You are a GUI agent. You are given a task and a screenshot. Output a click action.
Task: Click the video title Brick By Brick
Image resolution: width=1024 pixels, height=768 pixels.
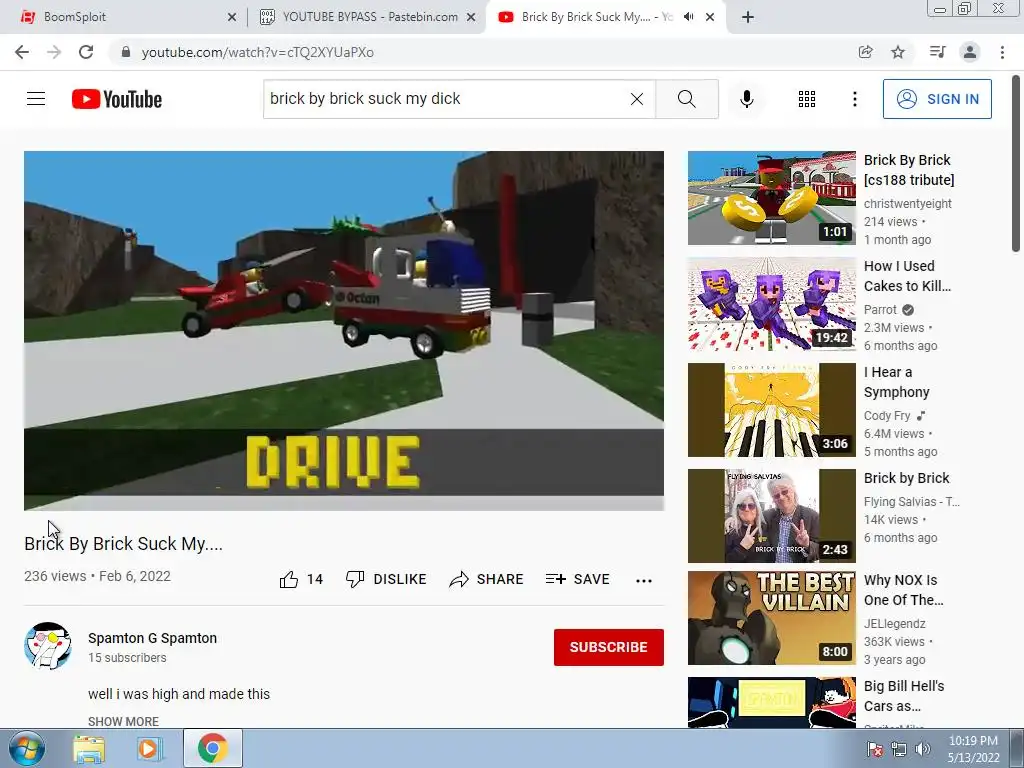click(123, 543)
